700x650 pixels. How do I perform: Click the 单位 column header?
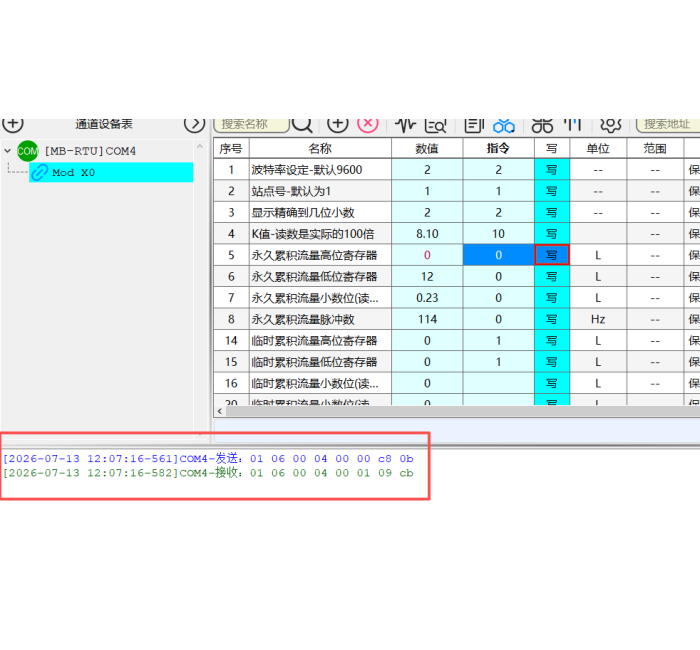(x=598, y=148)
